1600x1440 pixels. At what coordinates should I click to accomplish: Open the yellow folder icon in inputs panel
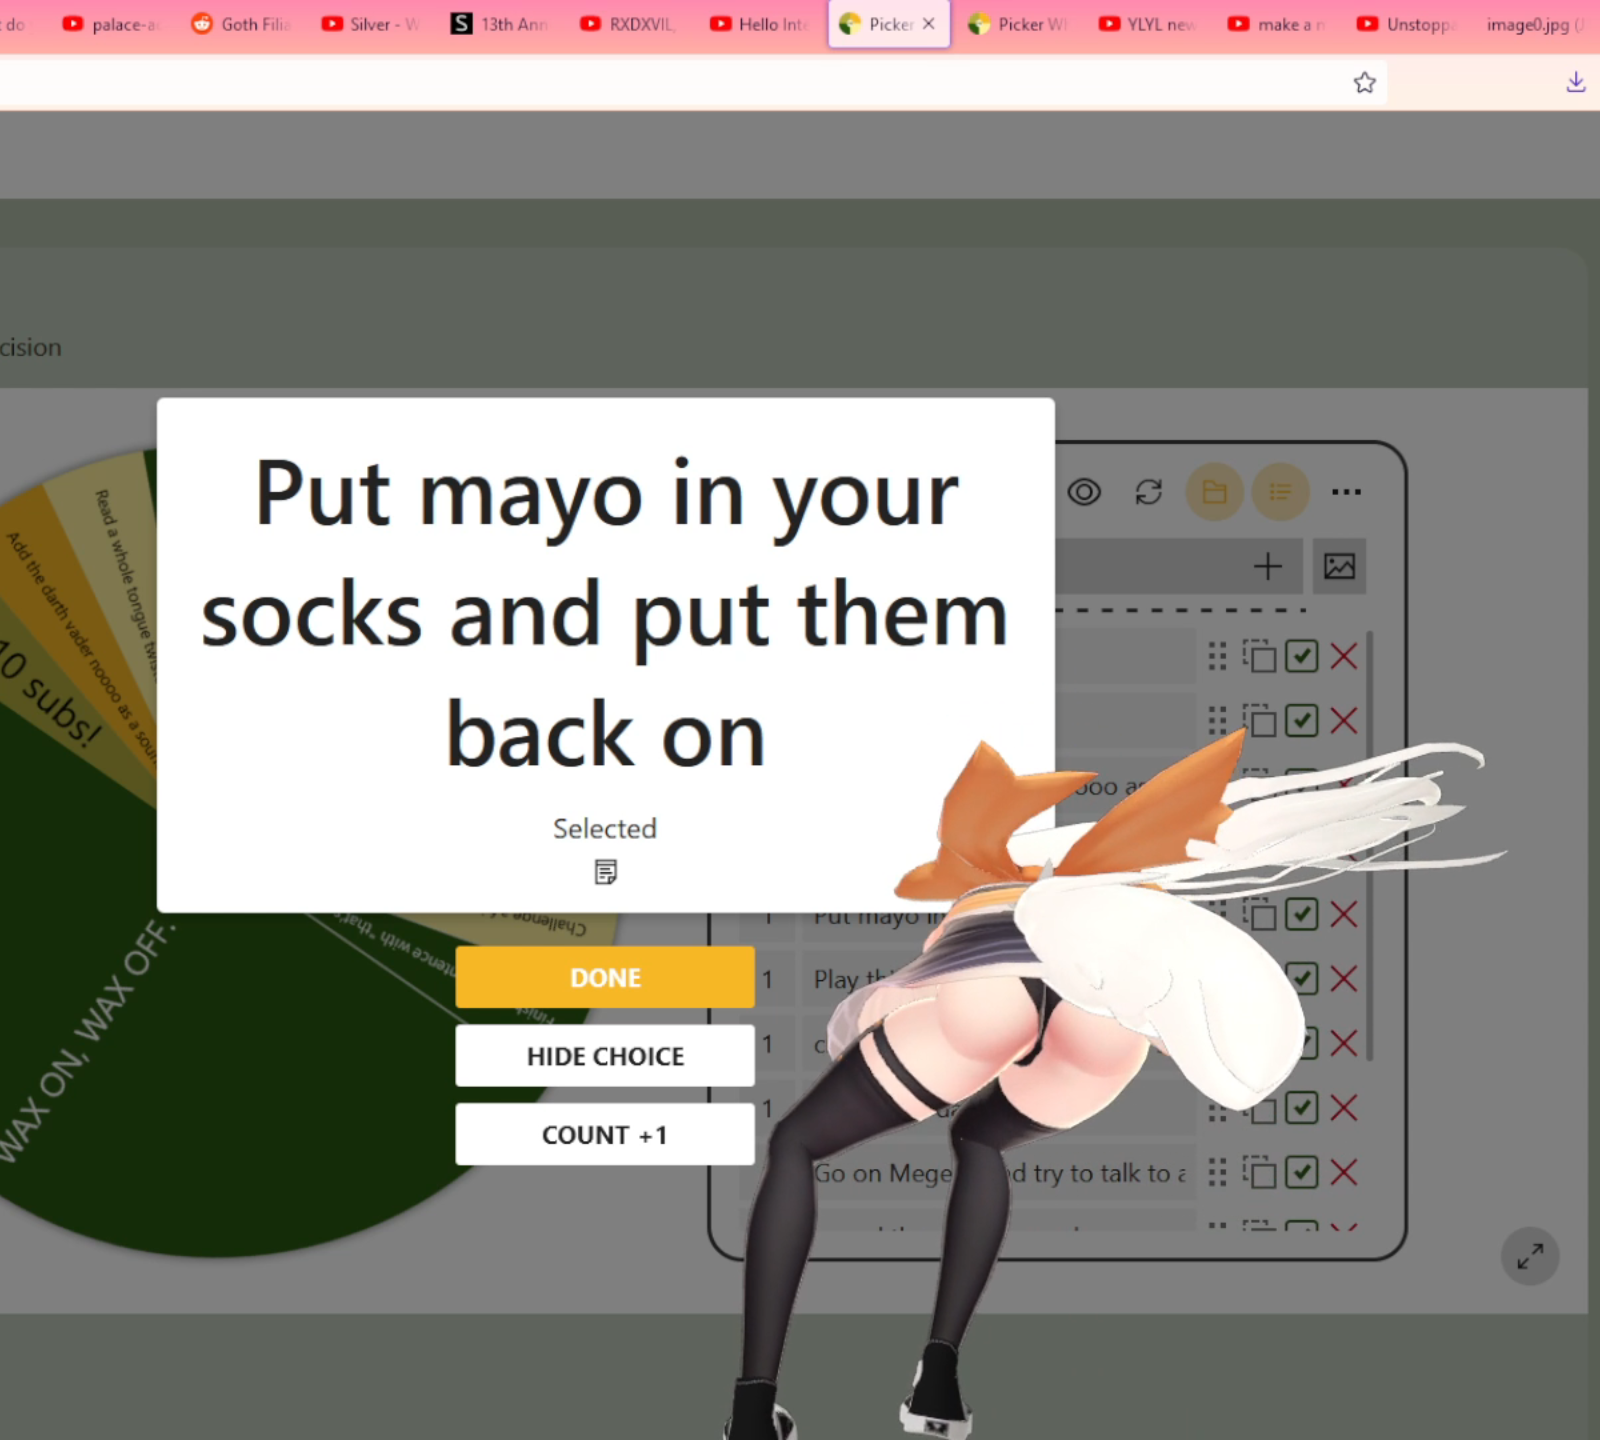pos(1214,492)
